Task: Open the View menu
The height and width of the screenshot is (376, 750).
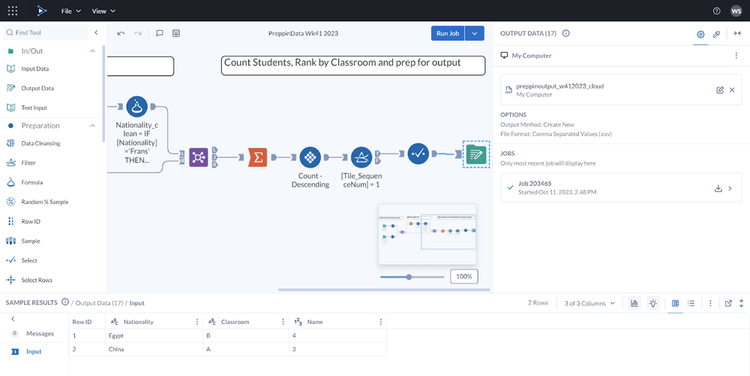Action: coord(103,11)
